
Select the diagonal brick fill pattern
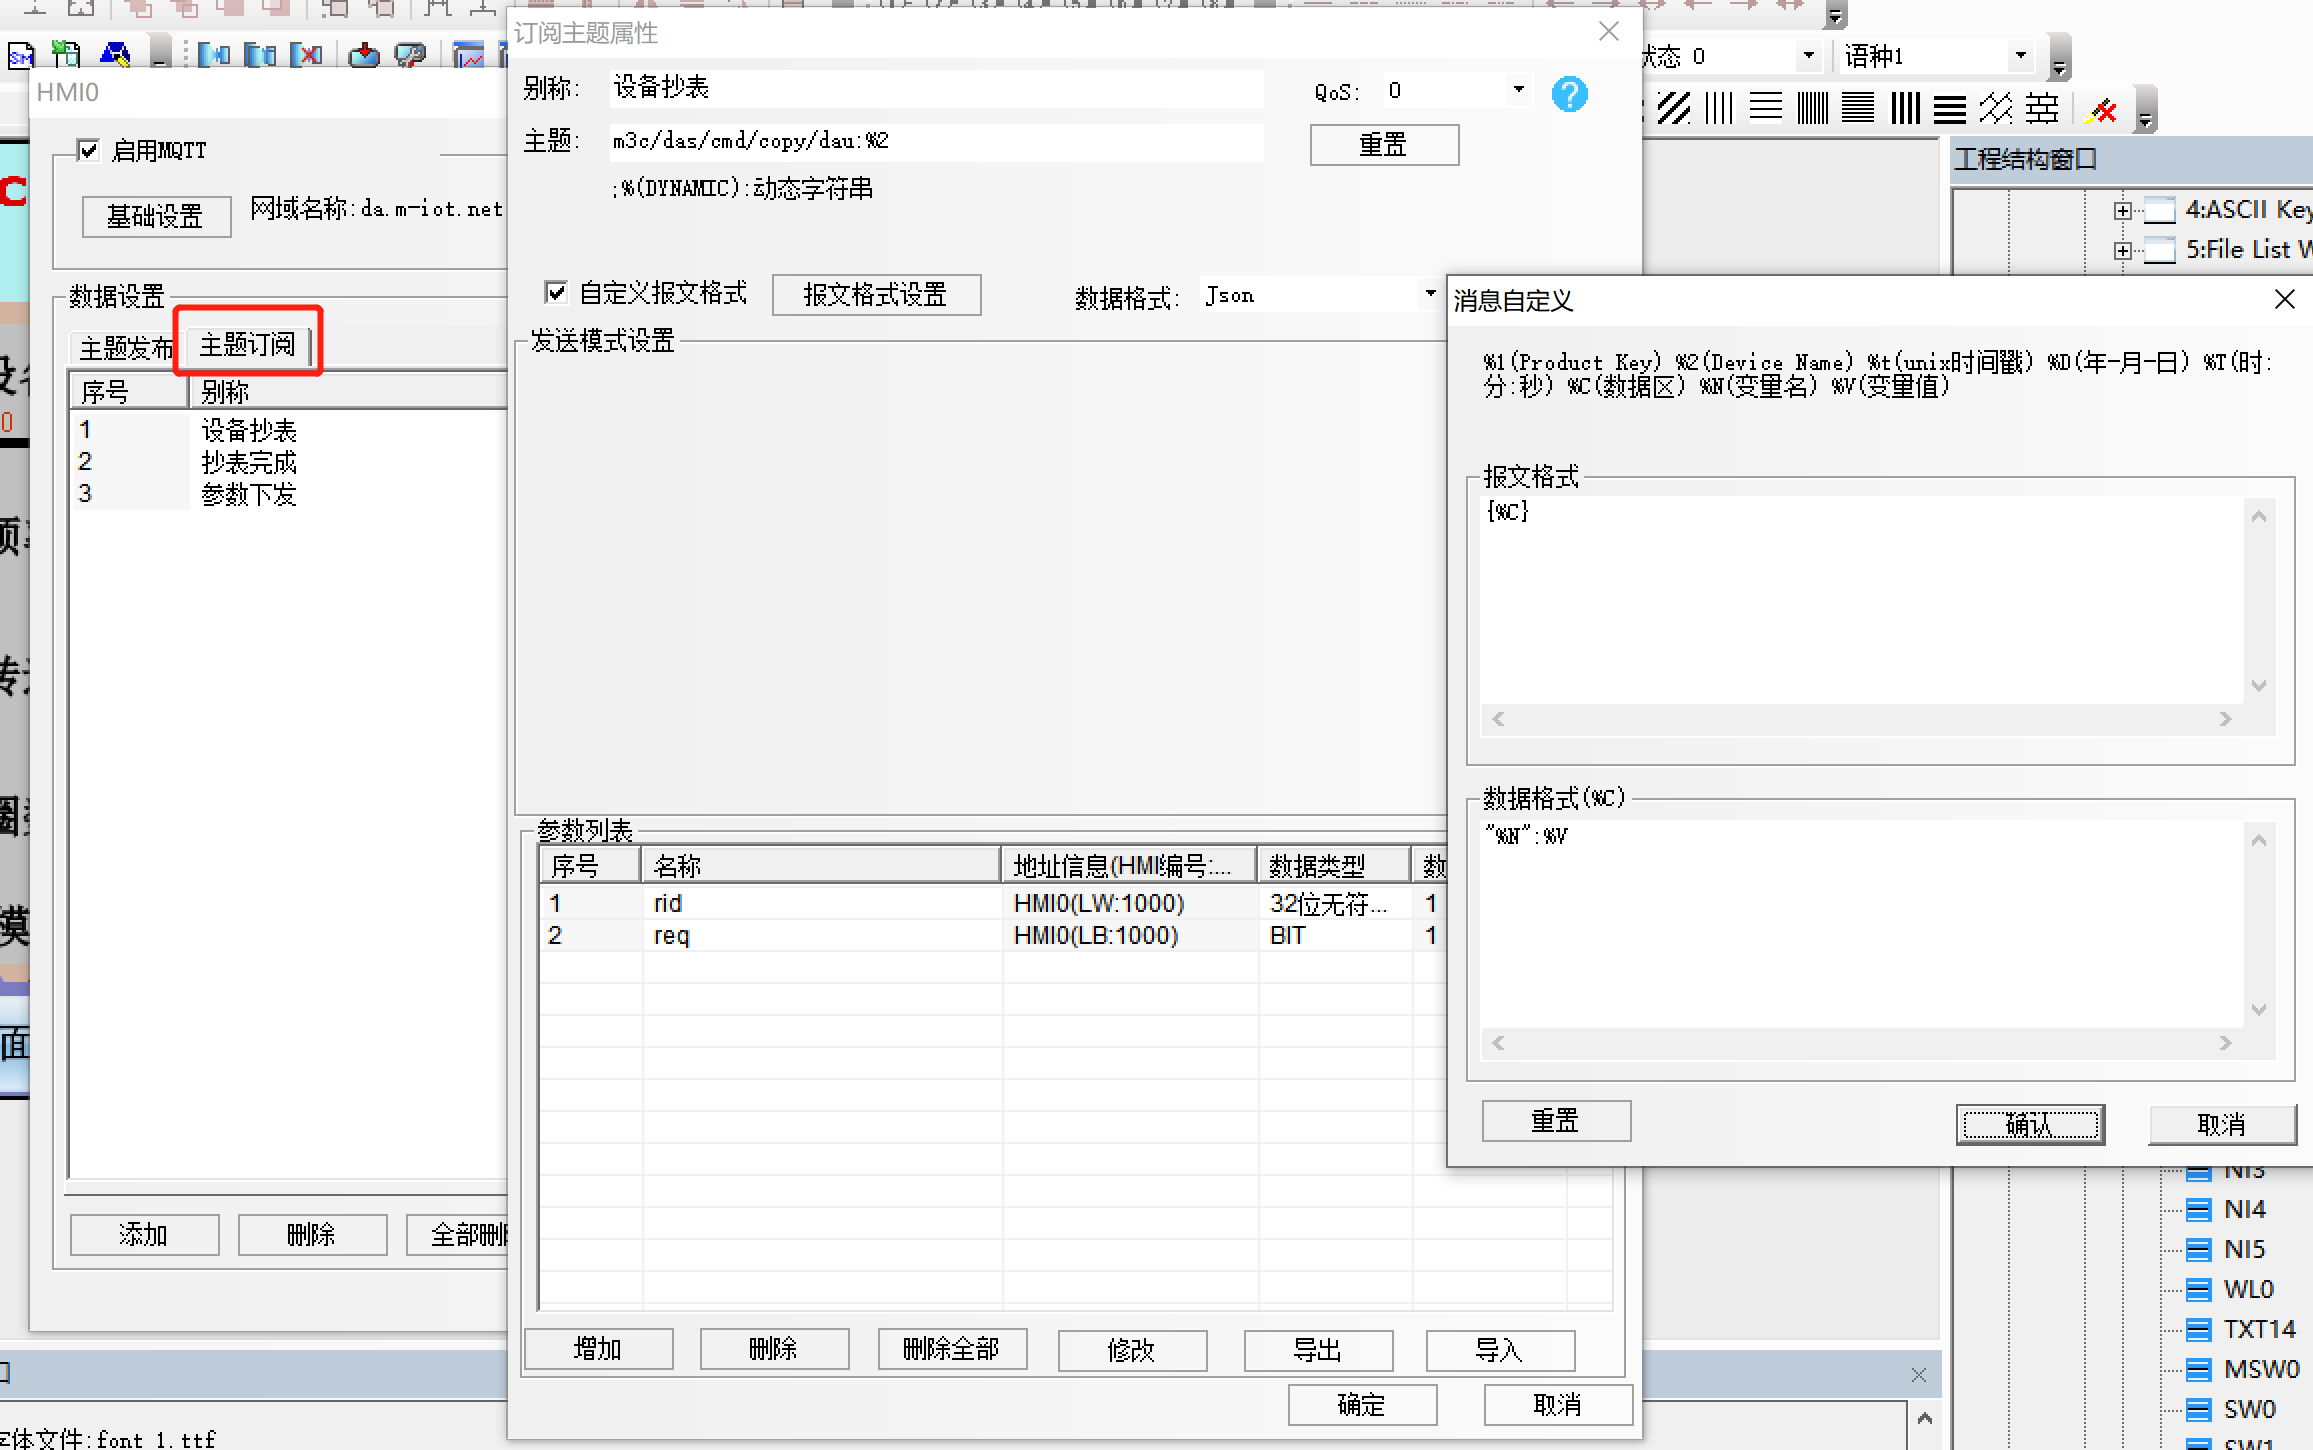coord(1996,108)
